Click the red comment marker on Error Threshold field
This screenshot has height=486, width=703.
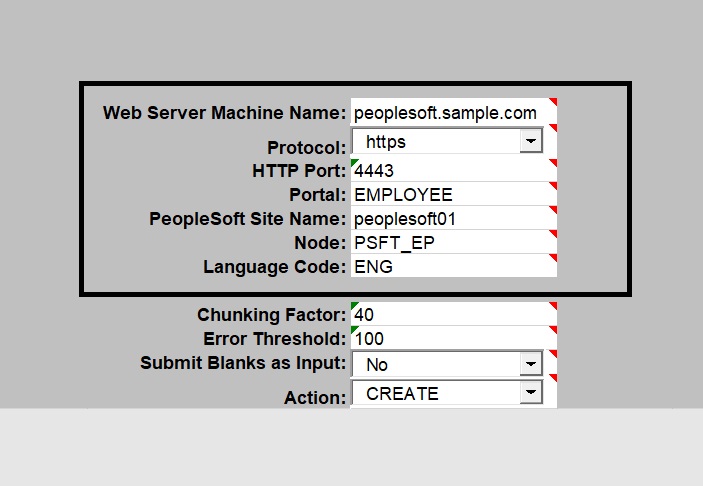[x=554, y=330]
